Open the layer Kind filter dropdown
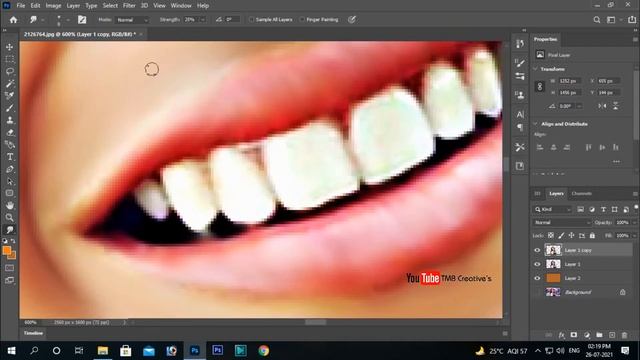Image resolution: width=640 pixels, height=360 pixels. tap(553, 209)
